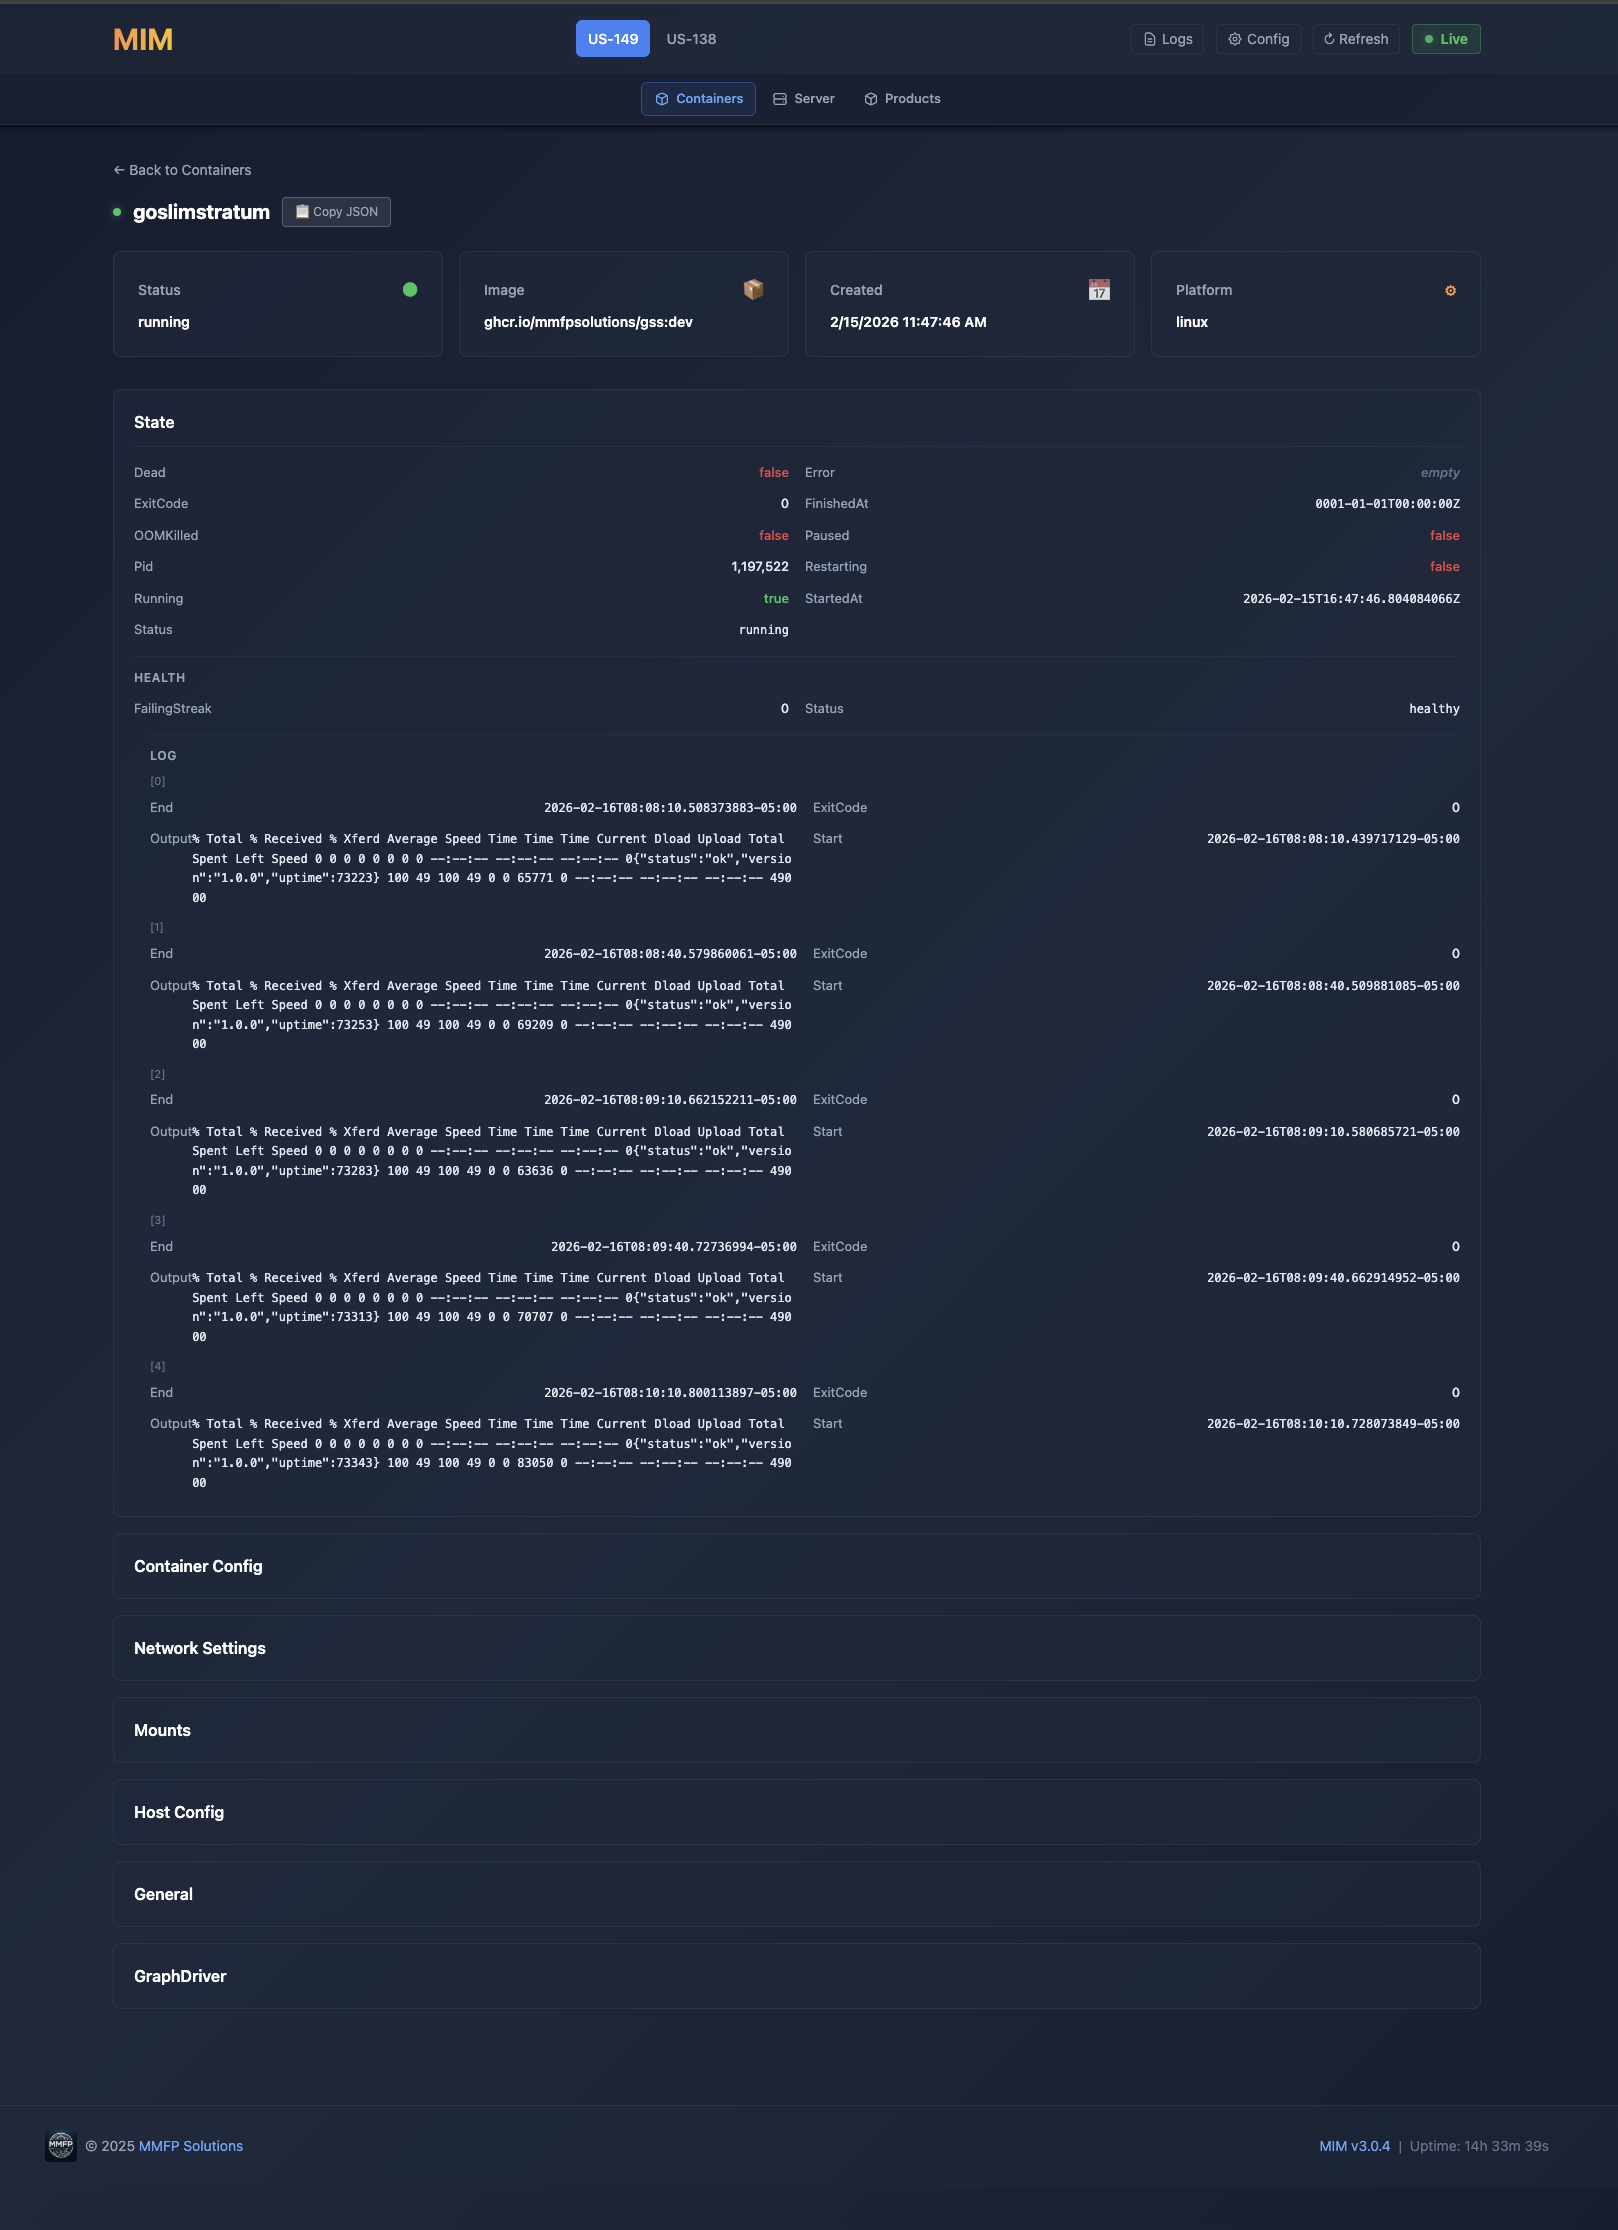
Task: Open the Containers section via its cube icon
Action: click(x=662, y=98)
